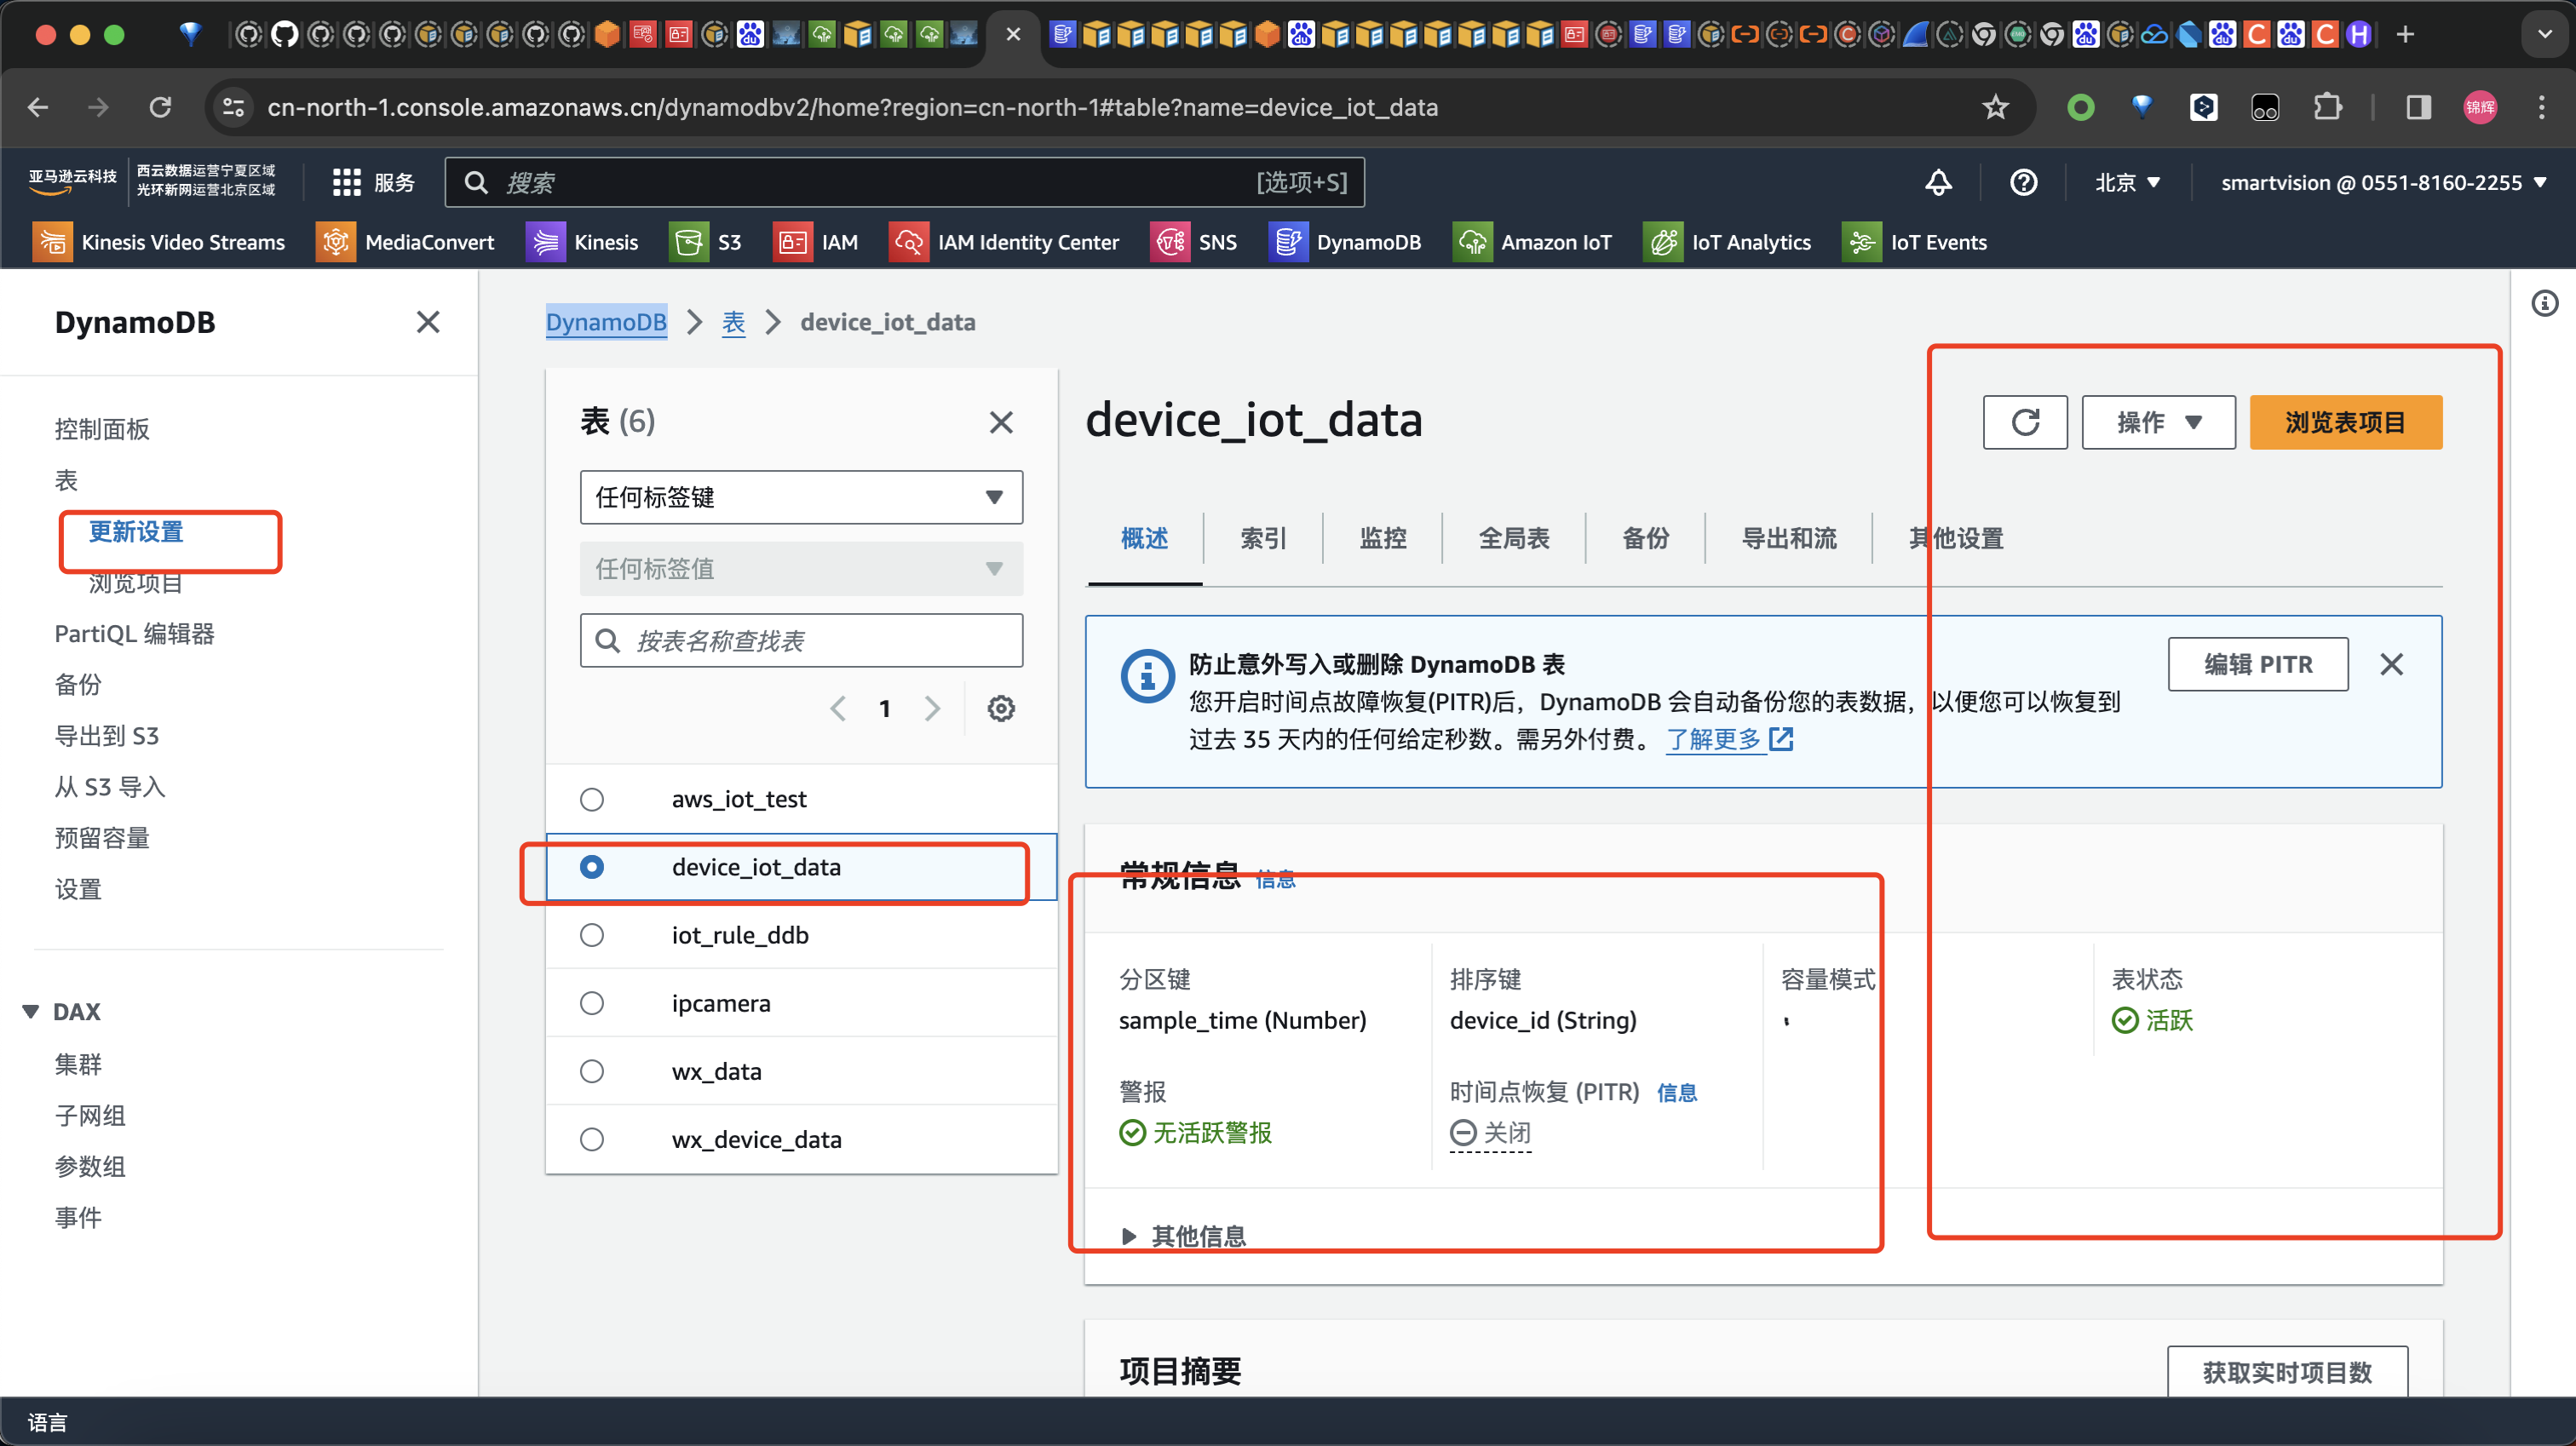Open the 操作 actions dropdown
This screenshot has width=2576, height=1446.
[x=2158, y=422]
